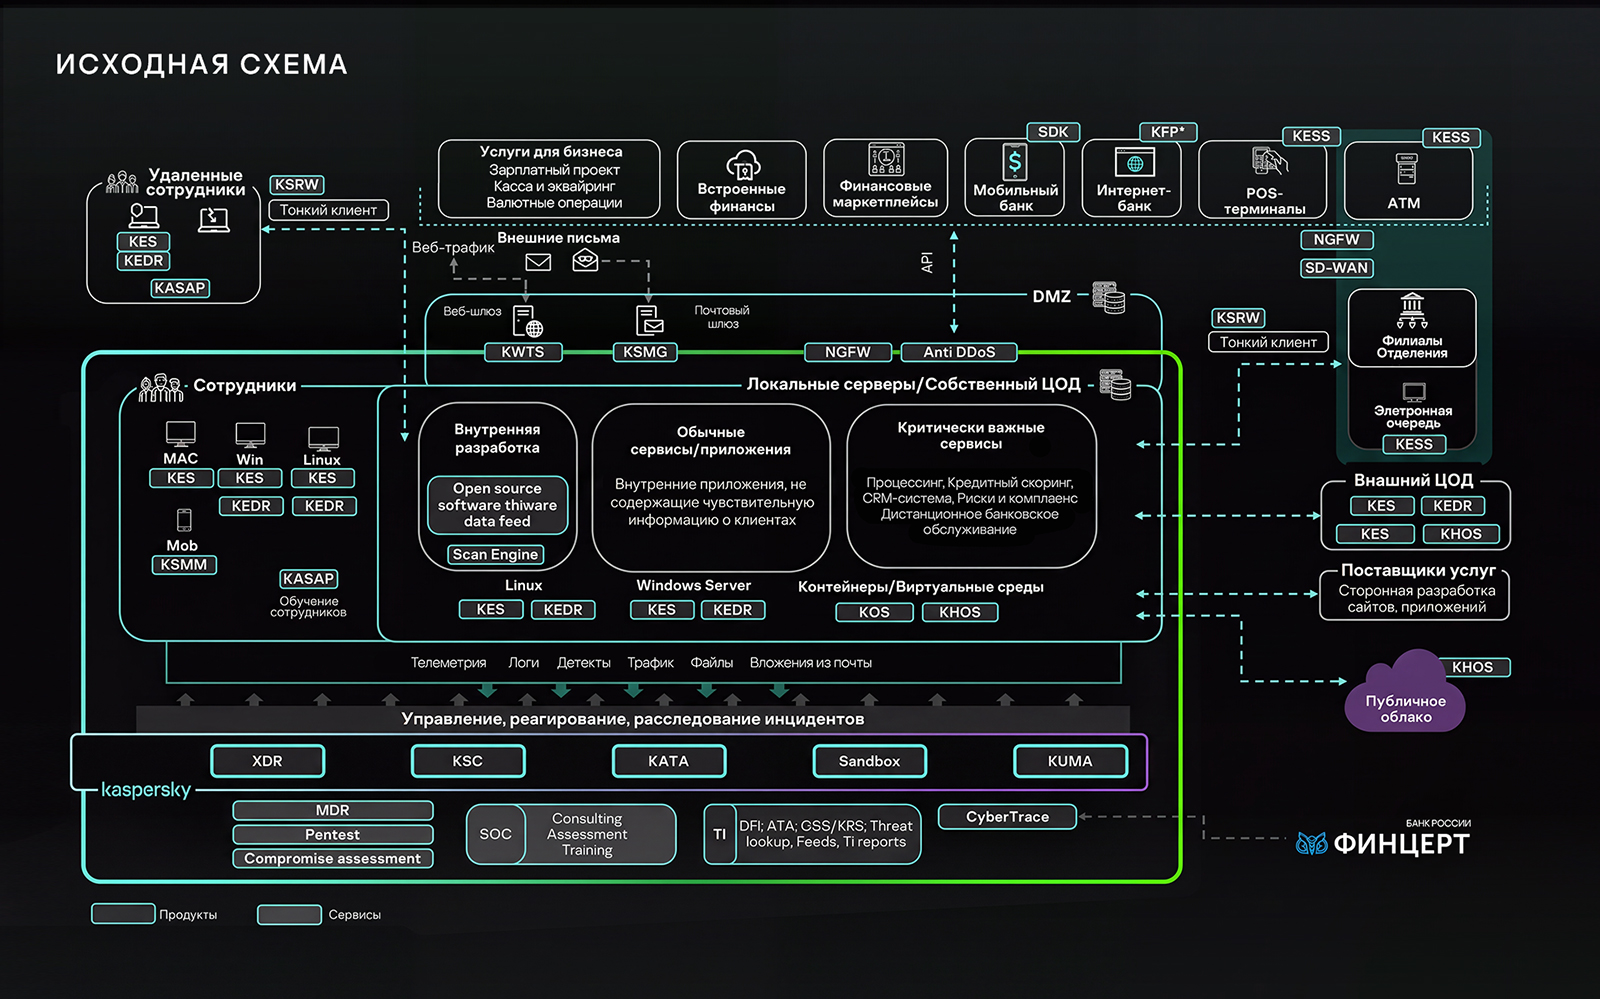Viewport: 1600px width, 999px height.
Task: Click the MAC desktop computer icon
Action: tap(181, 435)
